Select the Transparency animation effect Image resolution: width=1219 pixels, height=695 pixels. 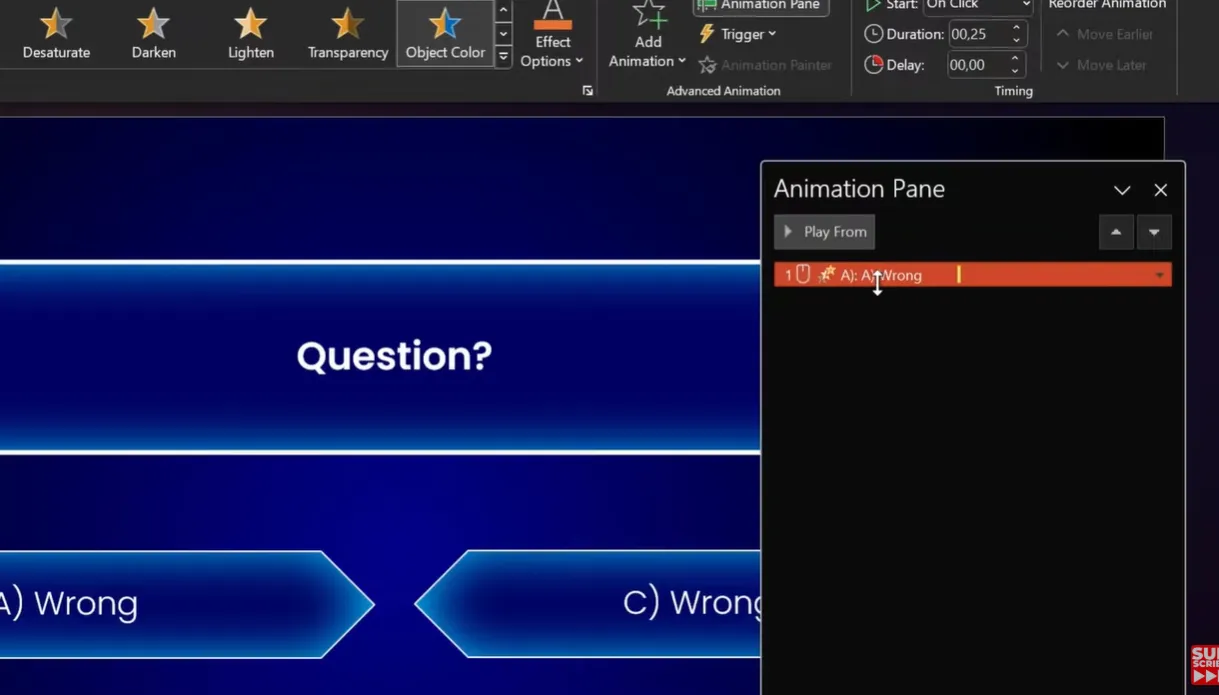(x=347, y=33)
